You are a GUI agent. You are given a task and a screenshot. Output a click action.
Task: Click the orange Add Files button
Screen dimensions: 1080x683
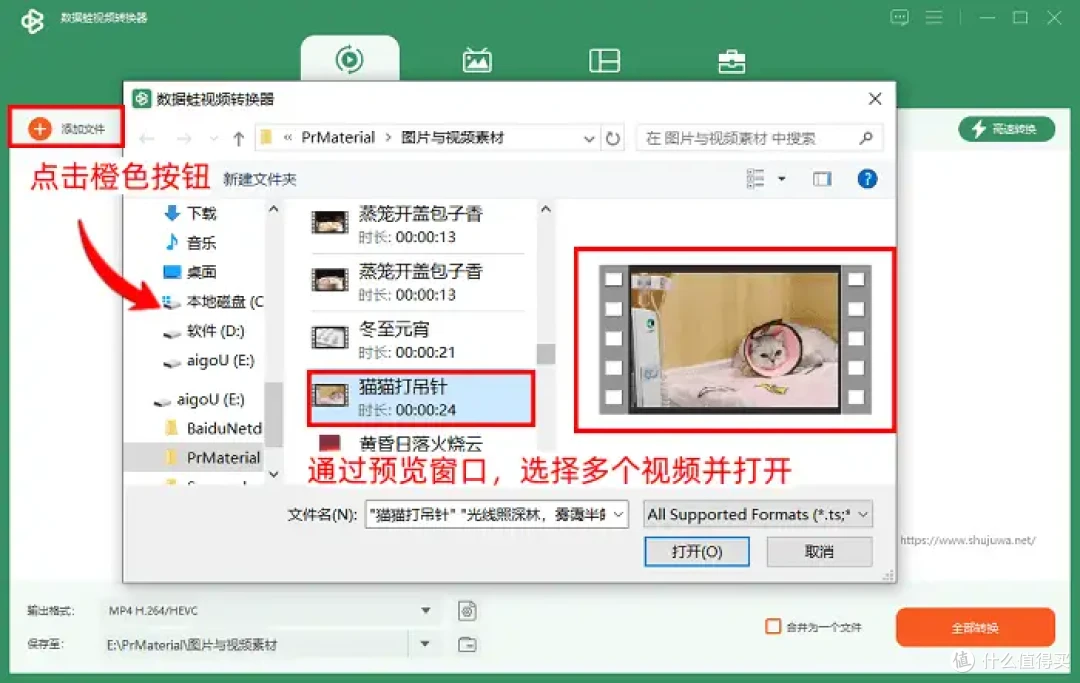coord(66,128)
